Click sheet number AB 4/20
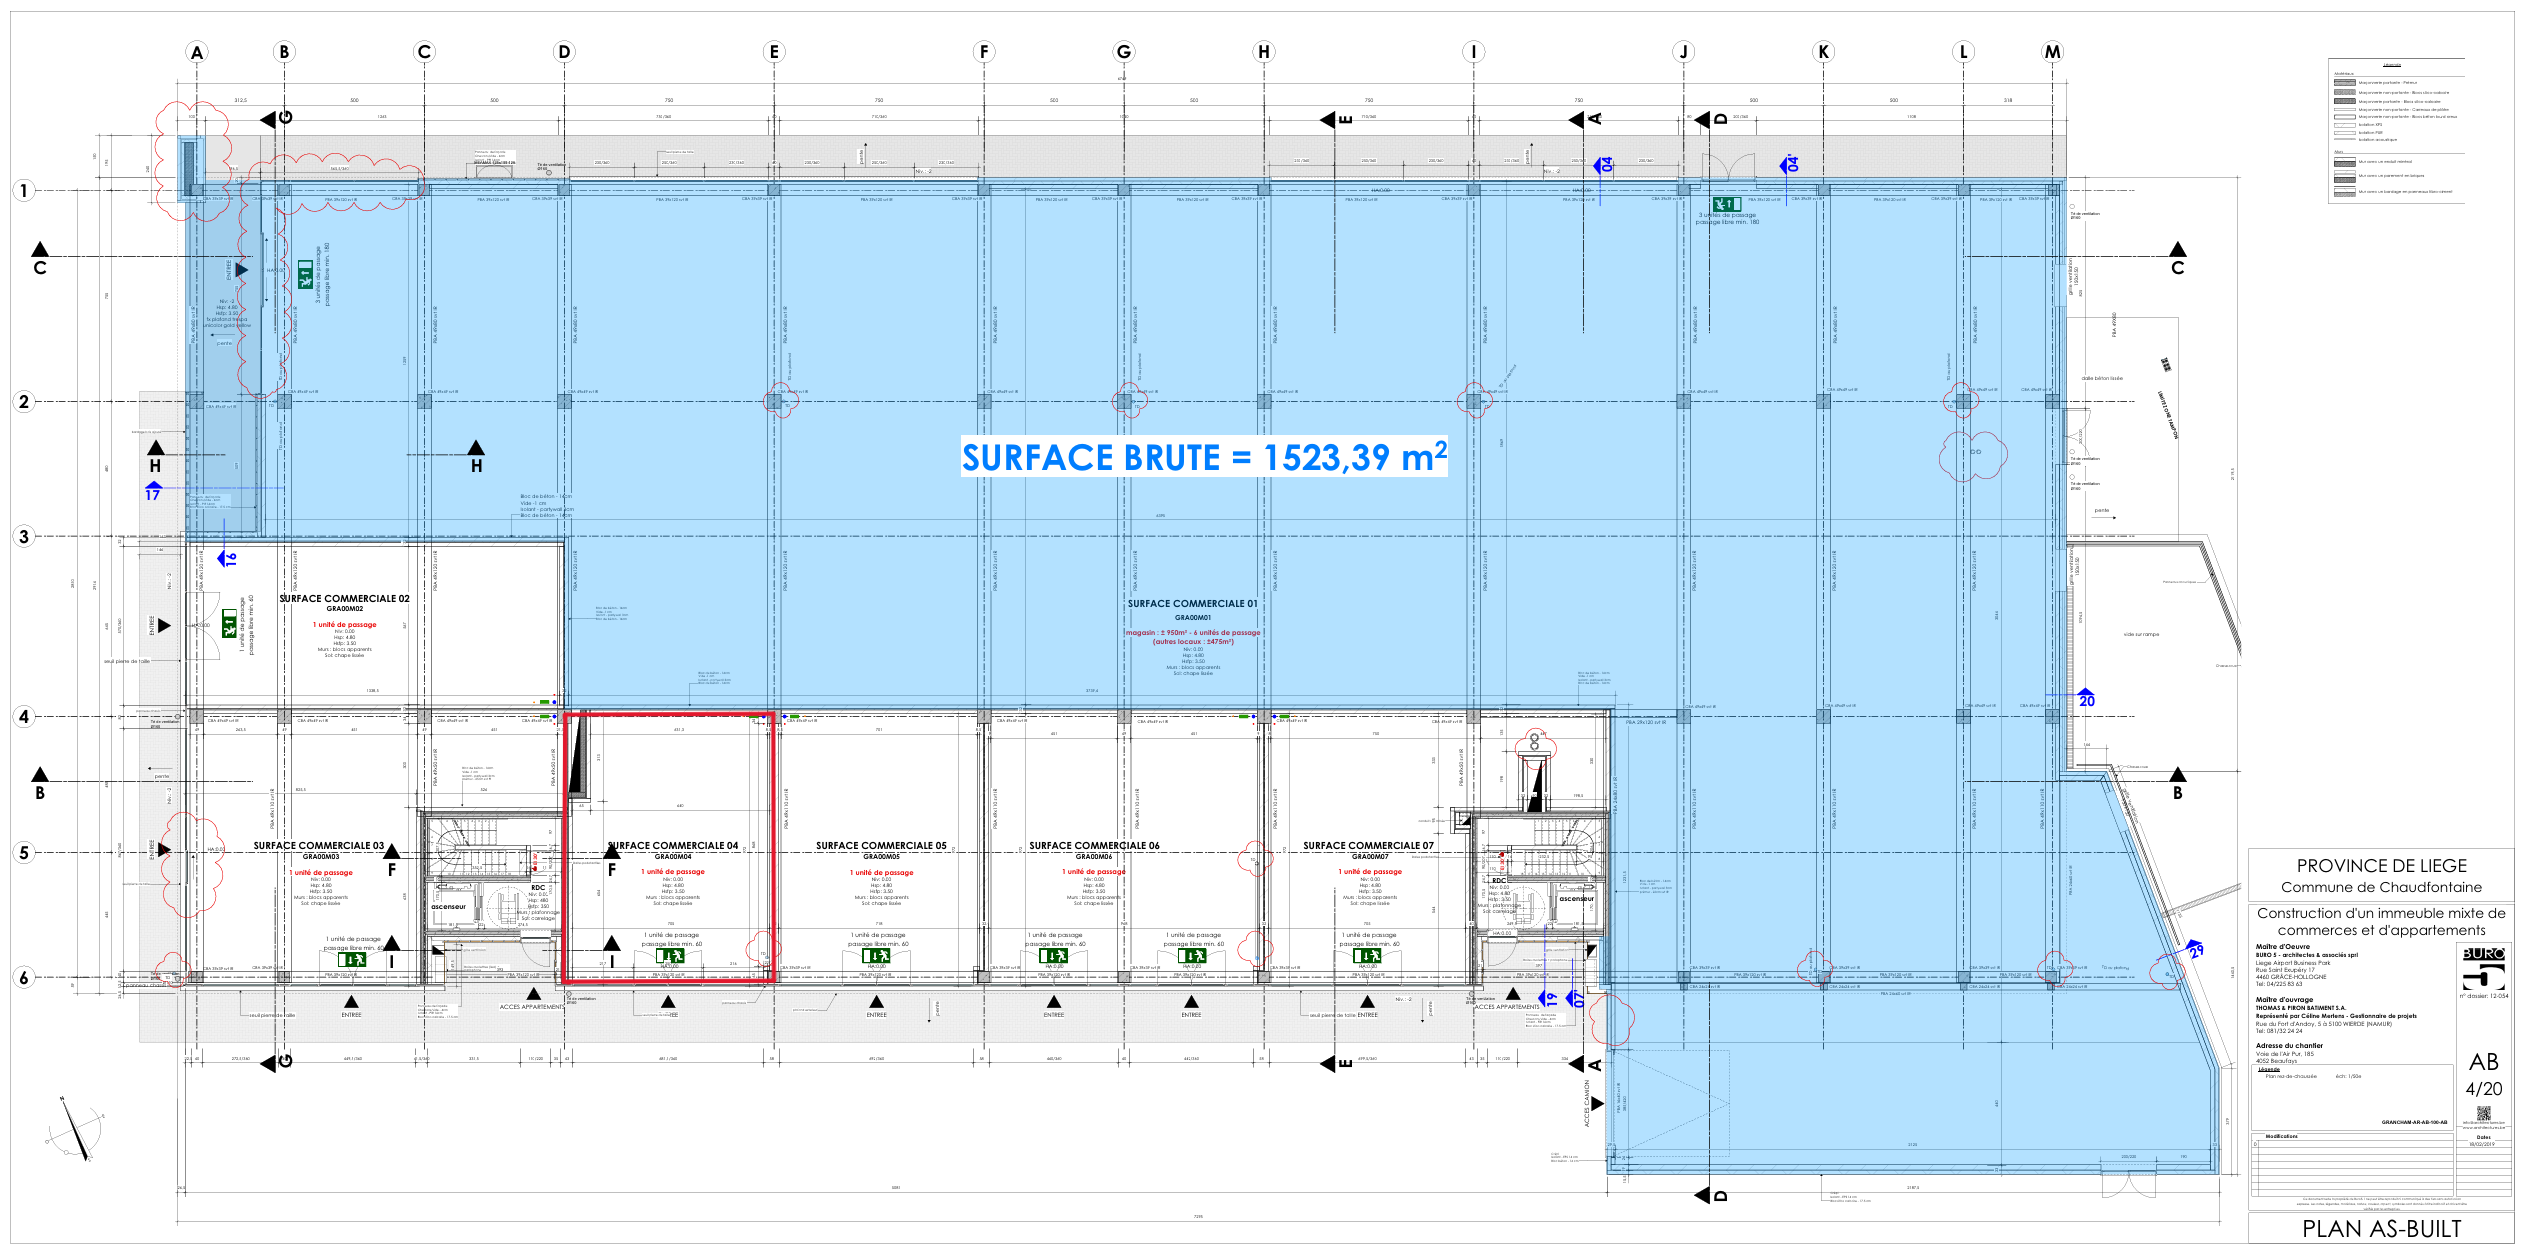The width and height of the screenshot is (2523, 1251). [2483, 1074]
